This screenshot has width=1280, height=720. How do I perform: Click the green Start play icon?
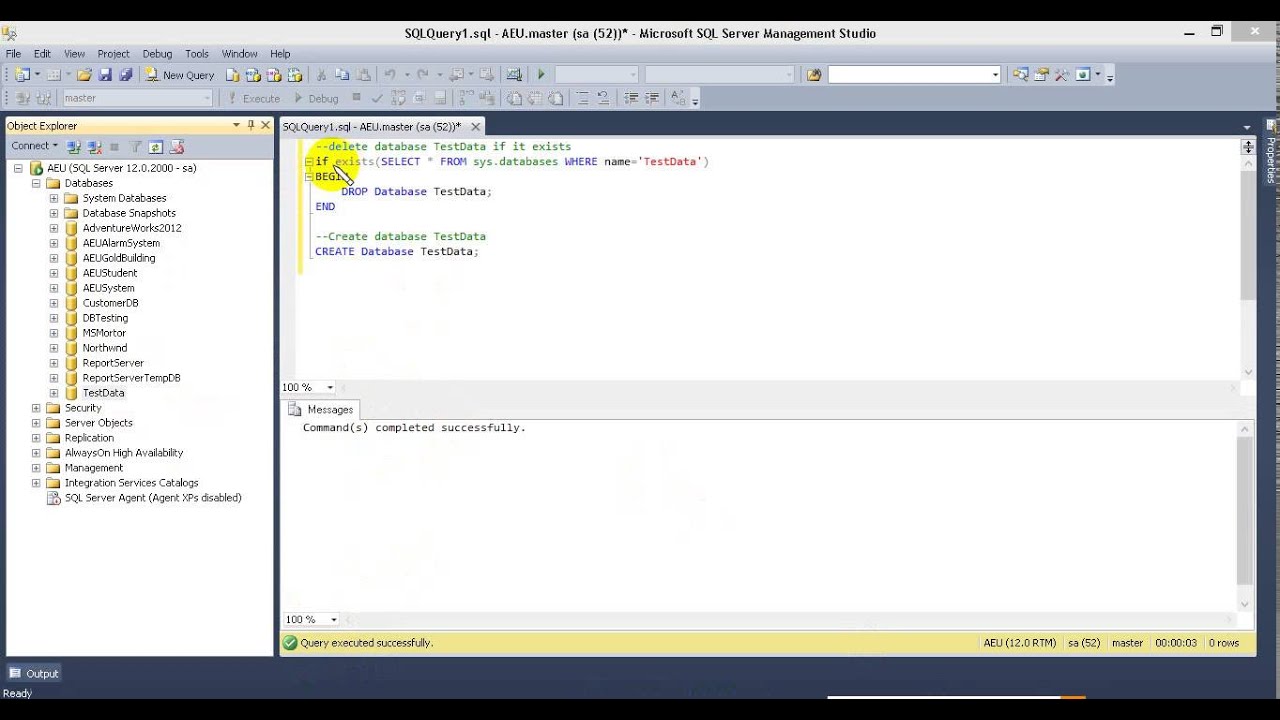point(541,75)
